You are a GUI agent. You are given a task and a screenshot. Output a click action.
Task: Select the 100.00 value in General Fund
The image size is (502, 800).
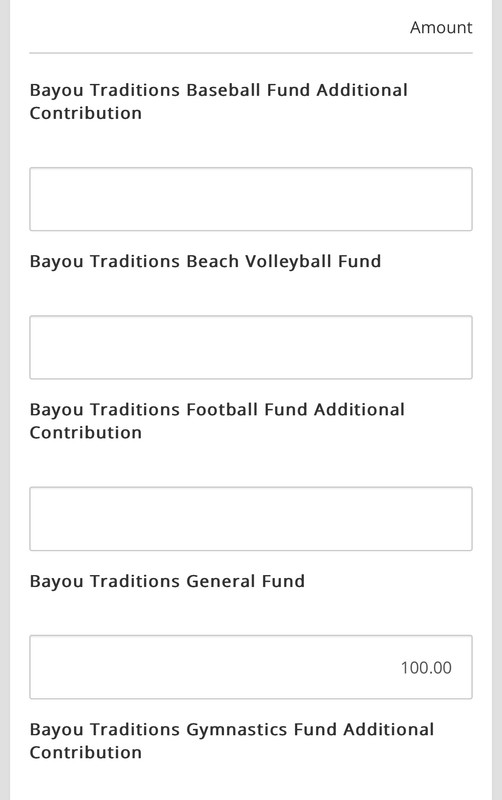point(426,667)
